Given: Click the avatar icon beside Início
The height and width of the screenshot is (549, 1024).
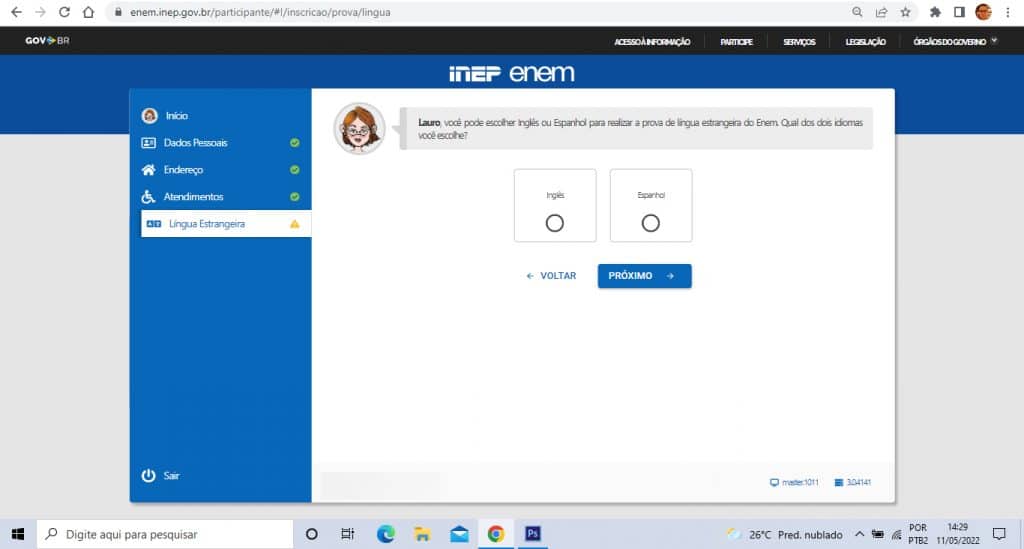Looking at the screenshot, I should [150, 116].
